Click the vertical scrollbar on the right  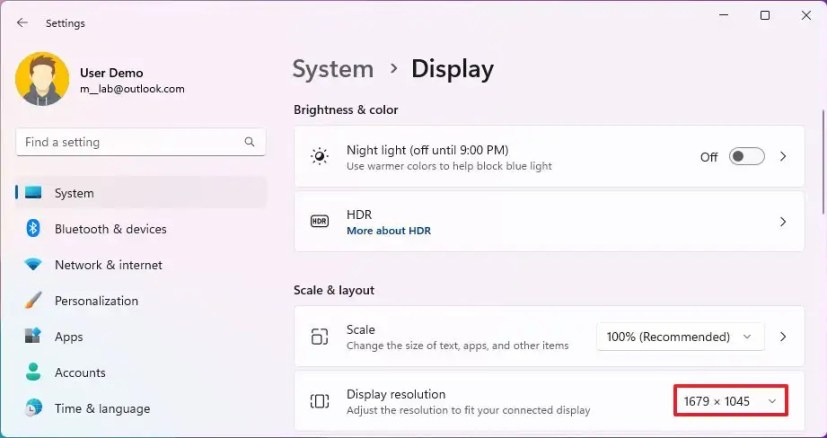point(823,161)
